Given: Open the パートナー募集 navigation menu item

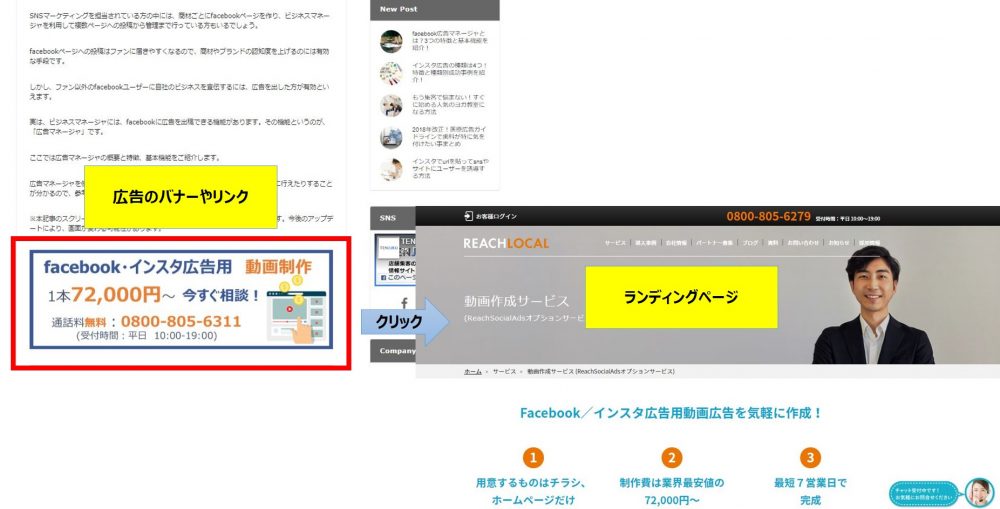Looking at the screenshot, I should click(714, 243).
